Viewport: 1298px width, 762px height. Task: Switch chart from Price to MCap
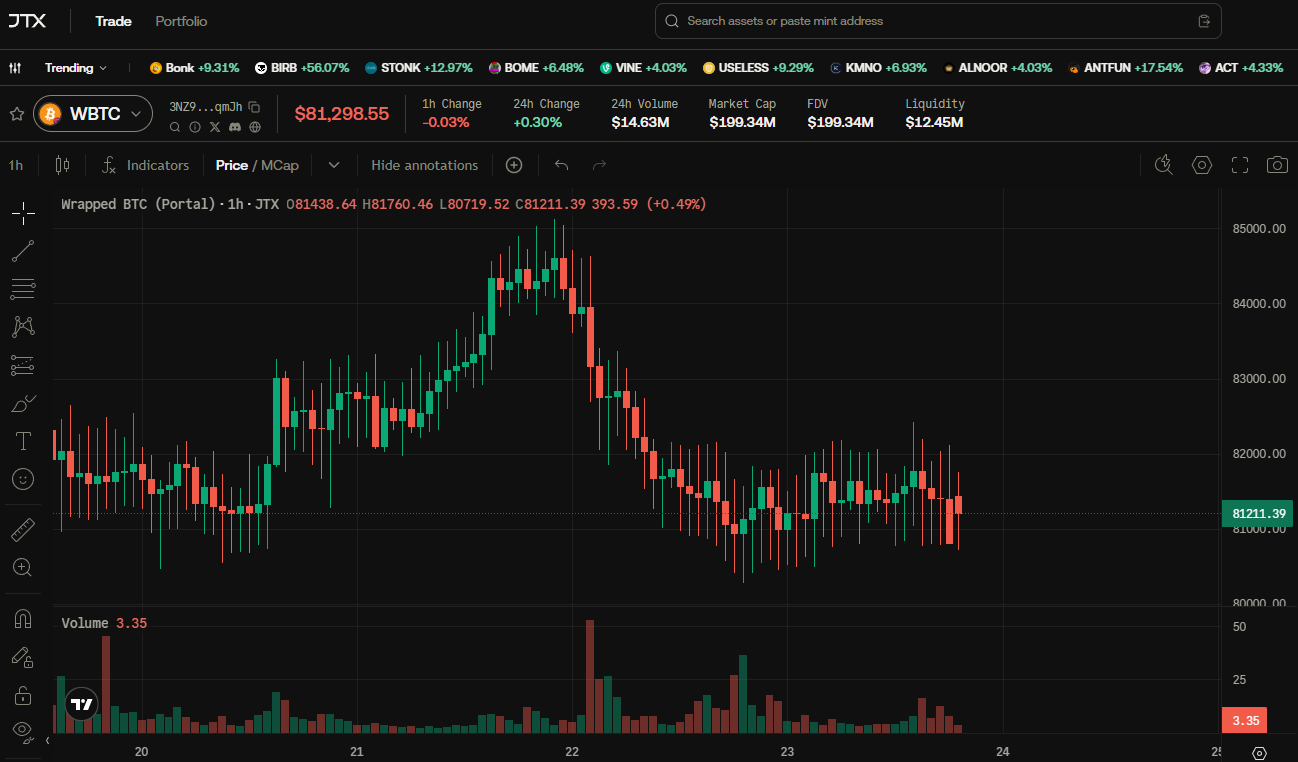(x=280, y=165)
